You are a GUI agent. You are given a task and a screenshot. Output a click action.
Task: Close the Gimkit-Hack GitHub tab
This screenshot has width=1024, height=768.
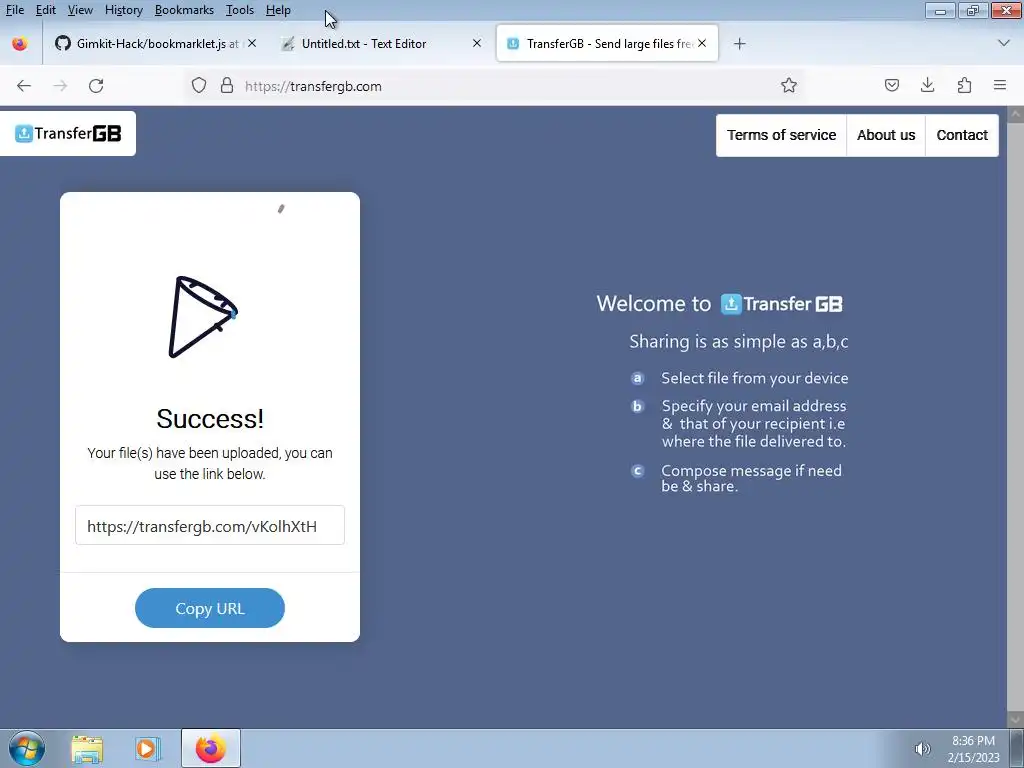252,43
